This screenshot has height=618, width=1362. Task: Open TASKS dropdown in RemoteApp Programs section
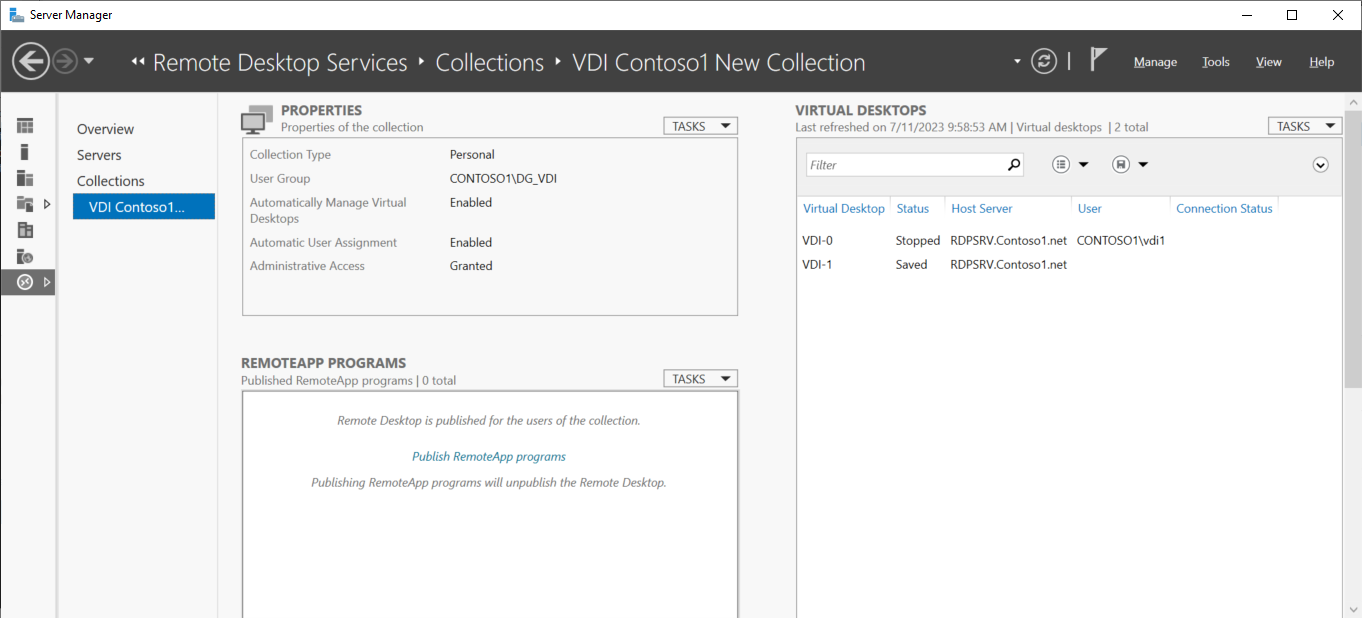pos(700,379)
